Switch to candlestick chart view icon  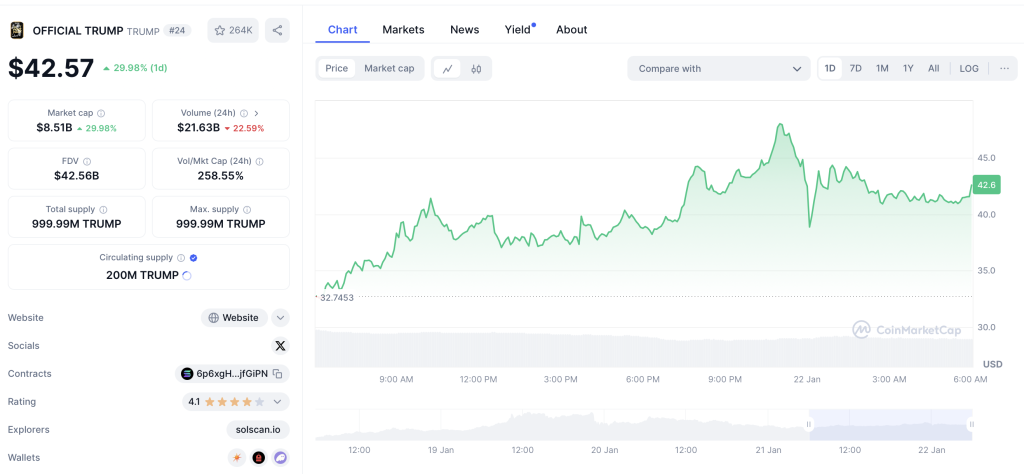(x=476, y=69)
